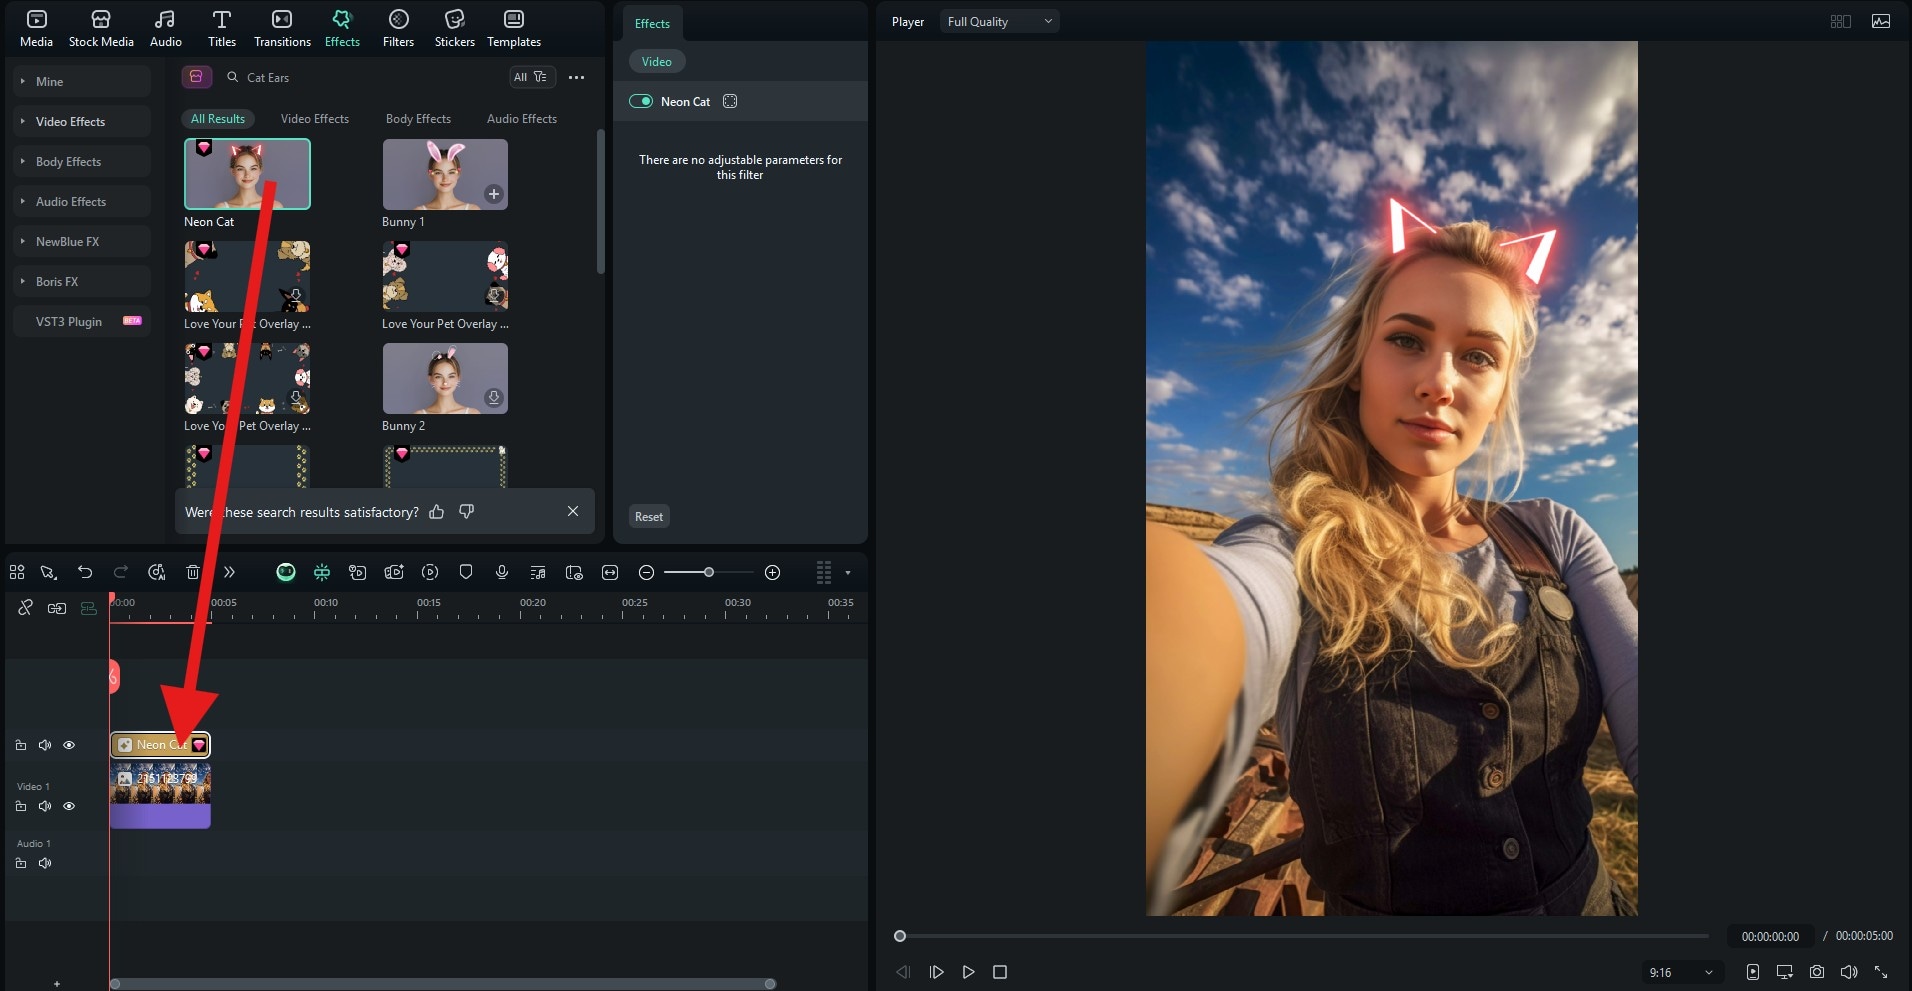Click the icon next to Neon Cat label
Viewport: 1912px width, 991px height.
(x=730, y=101)
